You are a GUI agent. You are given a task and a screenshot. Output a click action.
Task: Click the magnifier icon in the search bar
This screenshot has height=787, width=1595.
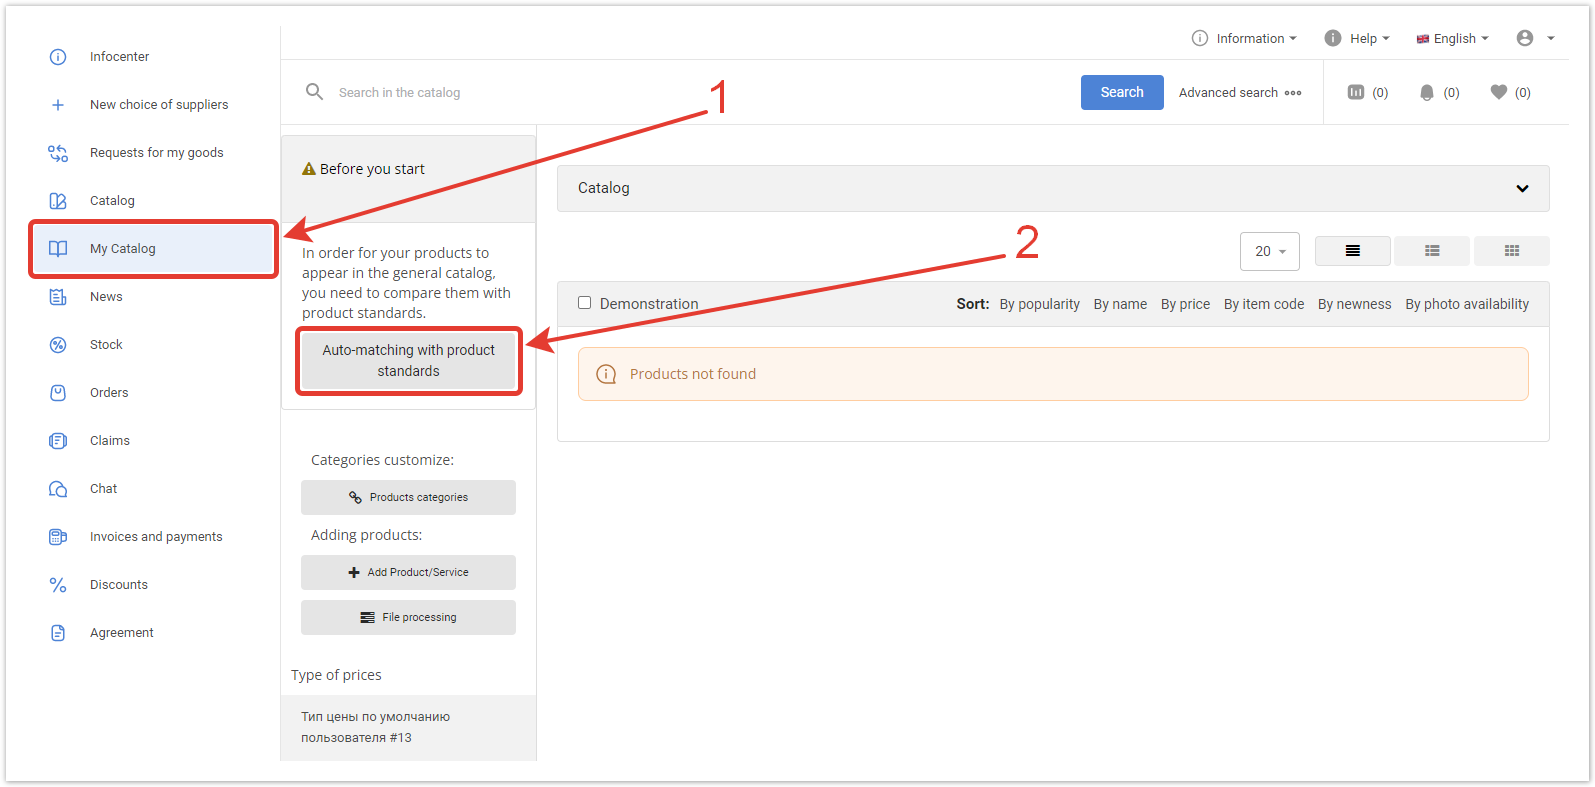(x=314, y=92)
